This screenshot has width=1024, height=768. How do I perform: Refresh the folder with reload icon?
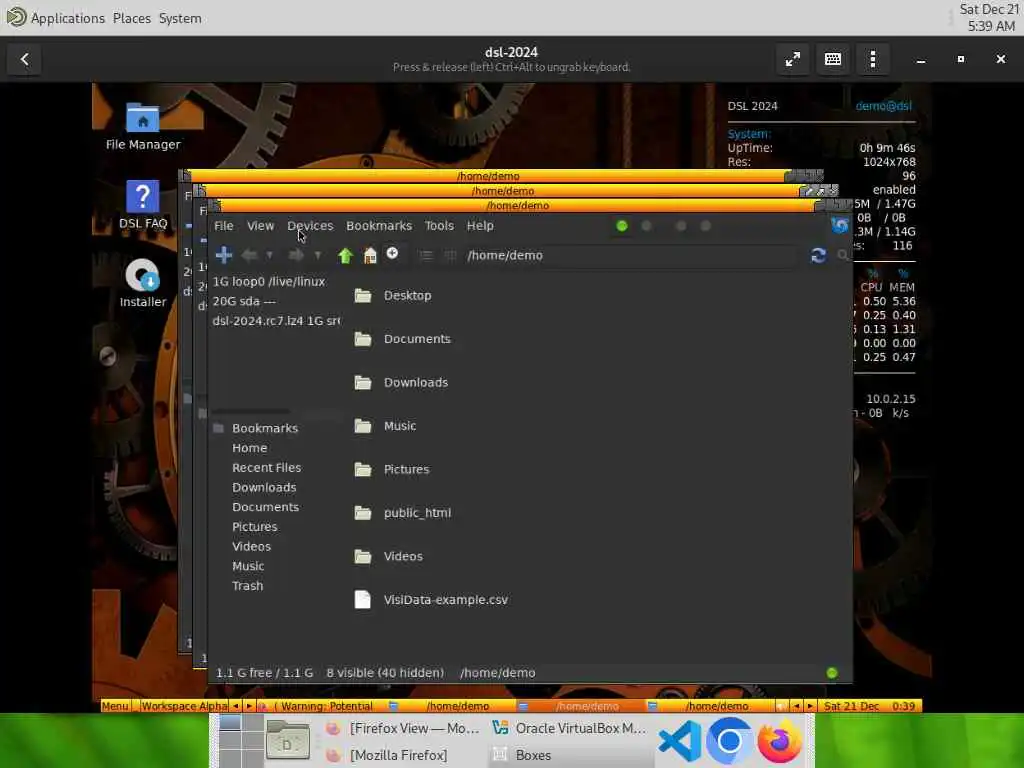pos(818,255)
